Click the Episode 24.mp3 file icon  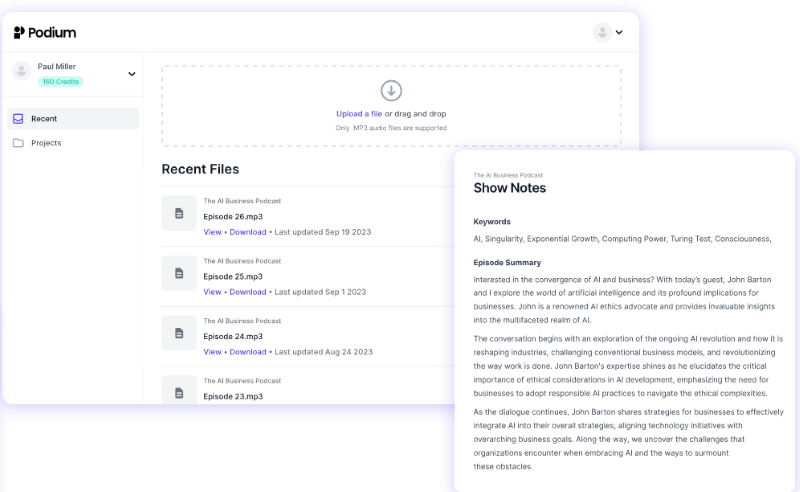179,333
